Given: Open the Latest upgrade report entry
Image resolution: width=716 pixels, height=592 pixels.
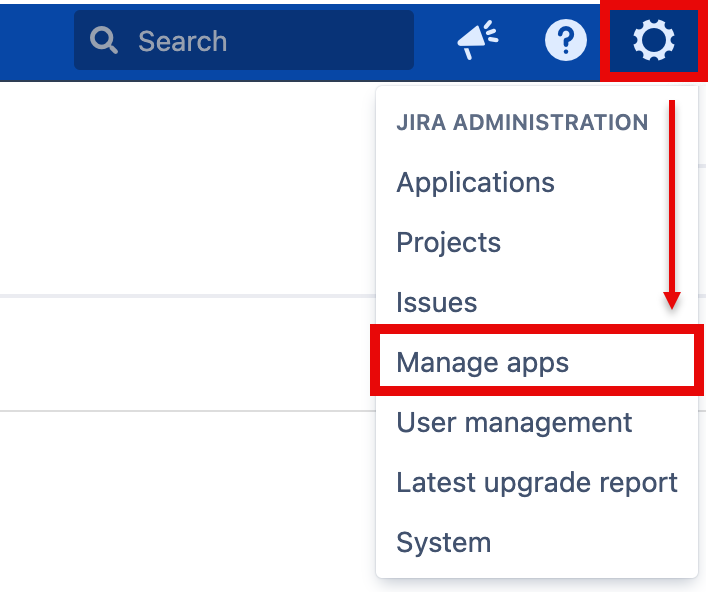Looking at the screenshot, I should coord(536,483).
